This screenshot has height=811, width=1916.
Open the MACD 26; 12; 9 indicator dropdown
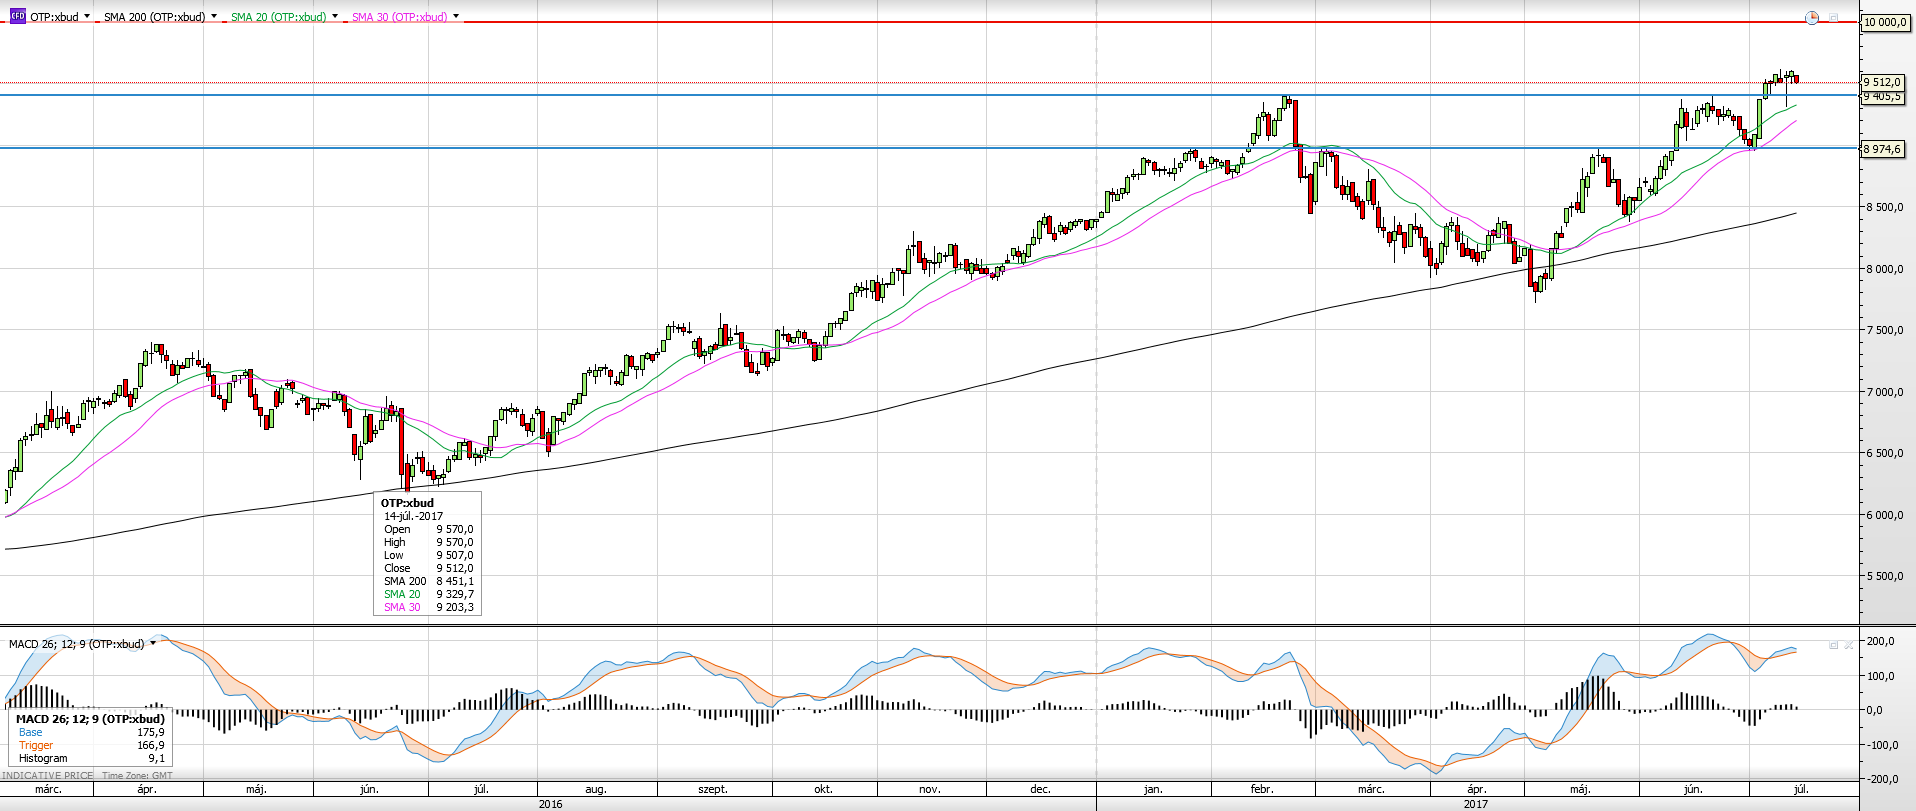pos(153,644)
